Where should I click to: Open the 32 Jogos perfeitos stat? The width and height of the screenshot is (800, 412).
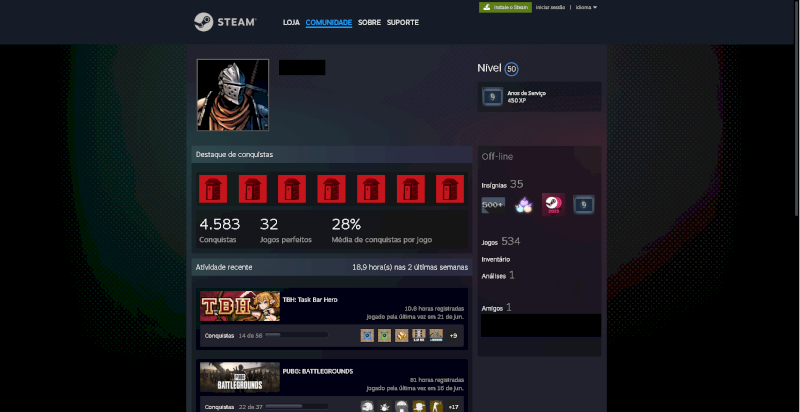pos(286,230)
